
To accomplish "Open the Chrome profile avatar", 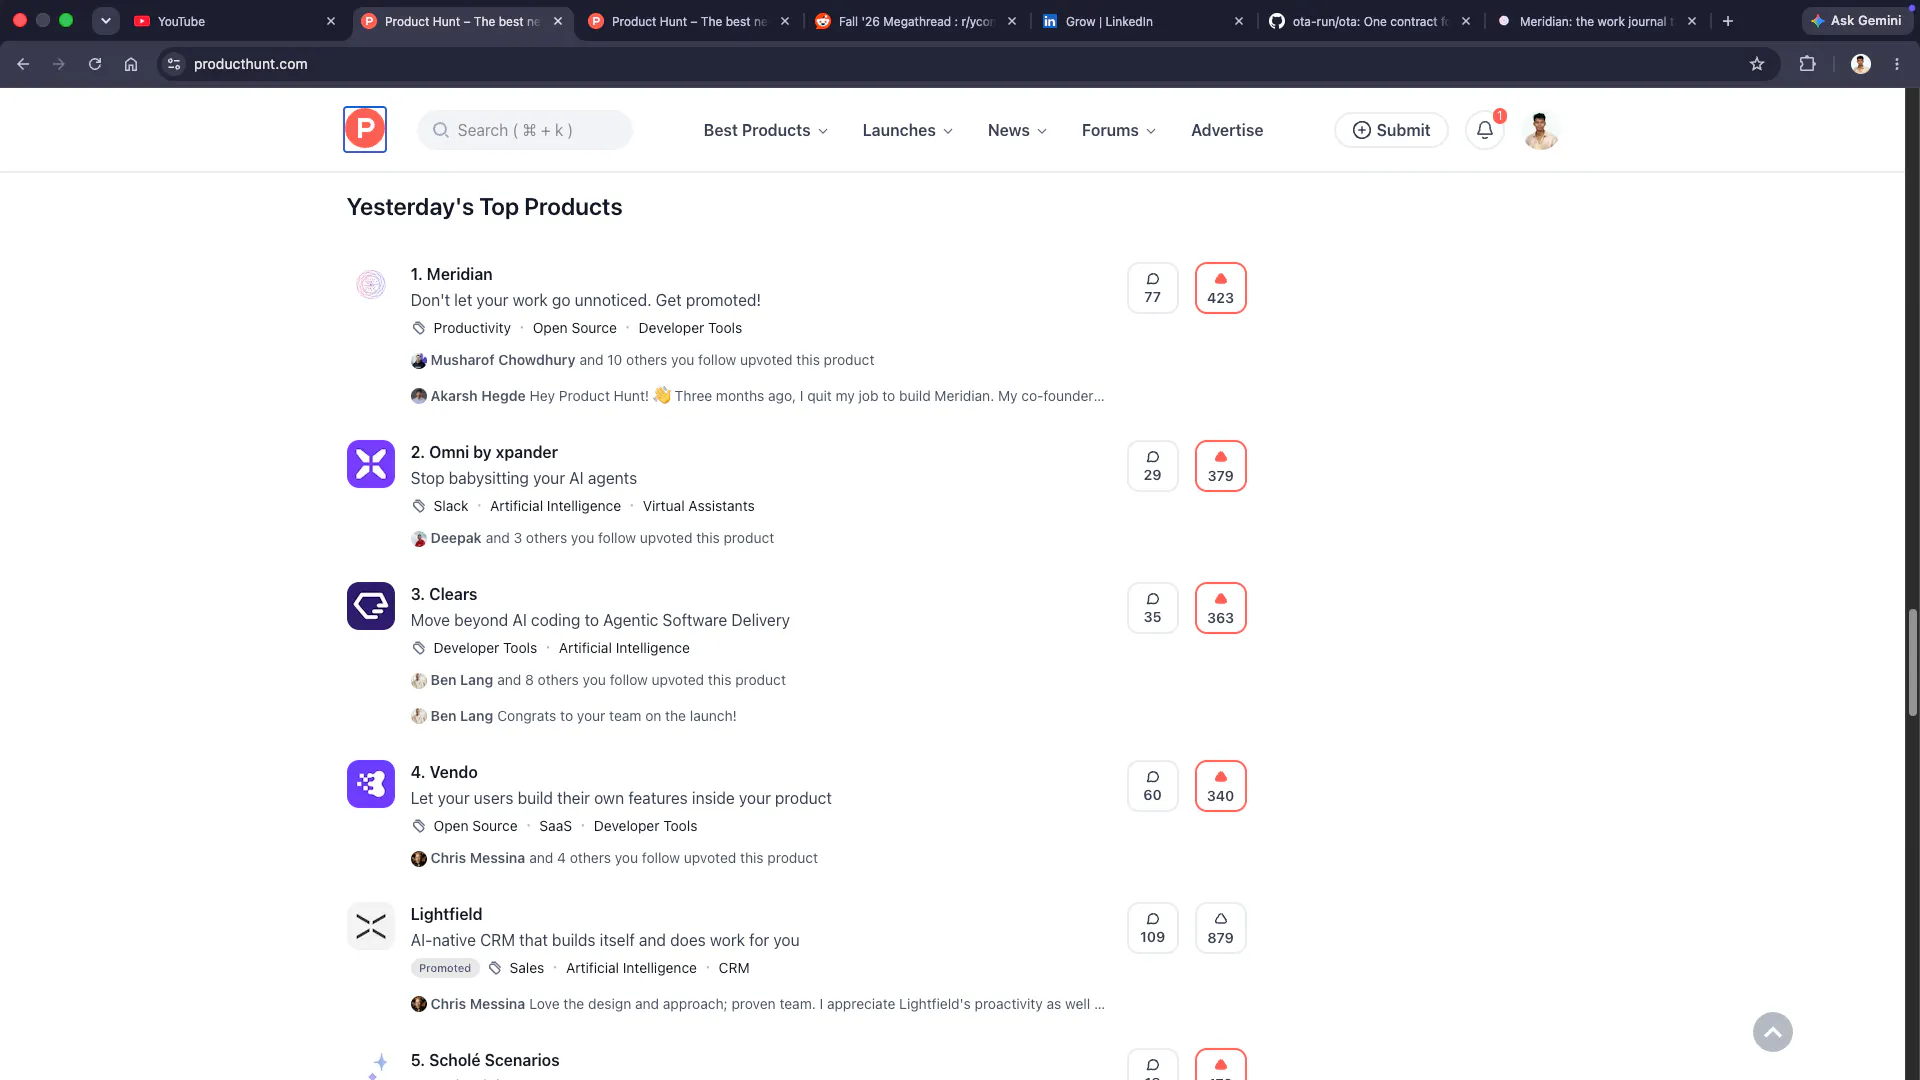I will [1861, 64].
